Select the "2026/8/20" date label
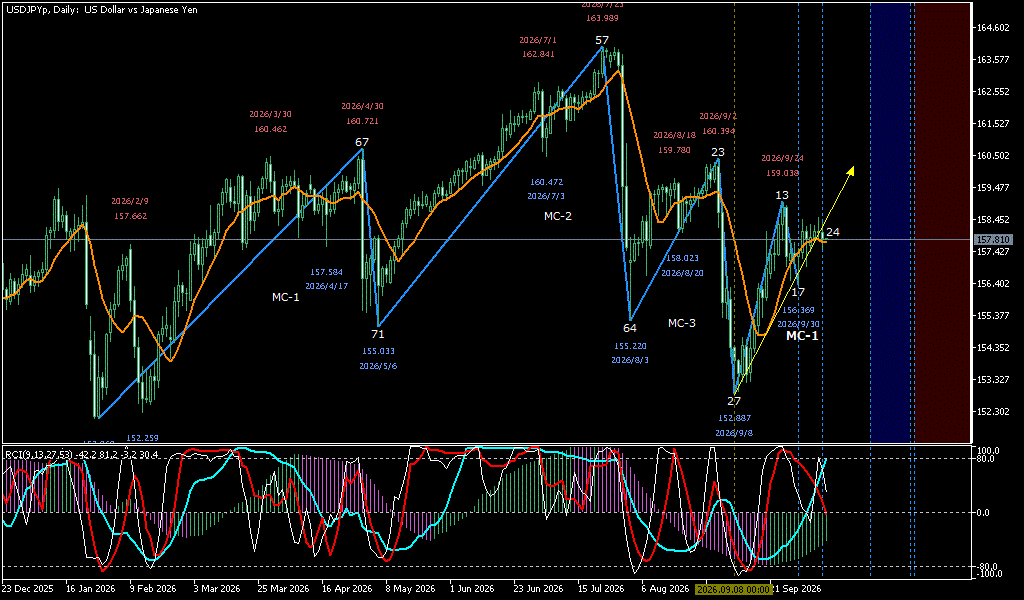Screen dimensions: 1024x600 (682, 273)
